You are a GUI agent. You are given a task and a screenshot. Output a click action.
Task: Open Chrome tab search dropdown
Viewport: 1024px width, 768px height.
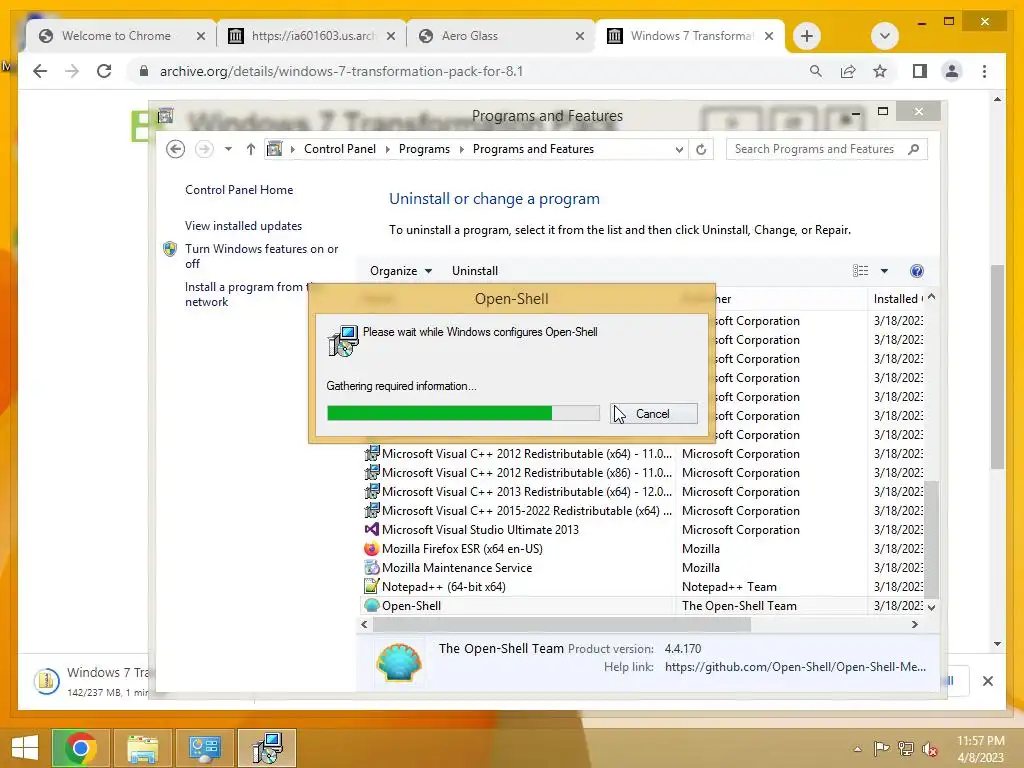(x=885, y=36)
